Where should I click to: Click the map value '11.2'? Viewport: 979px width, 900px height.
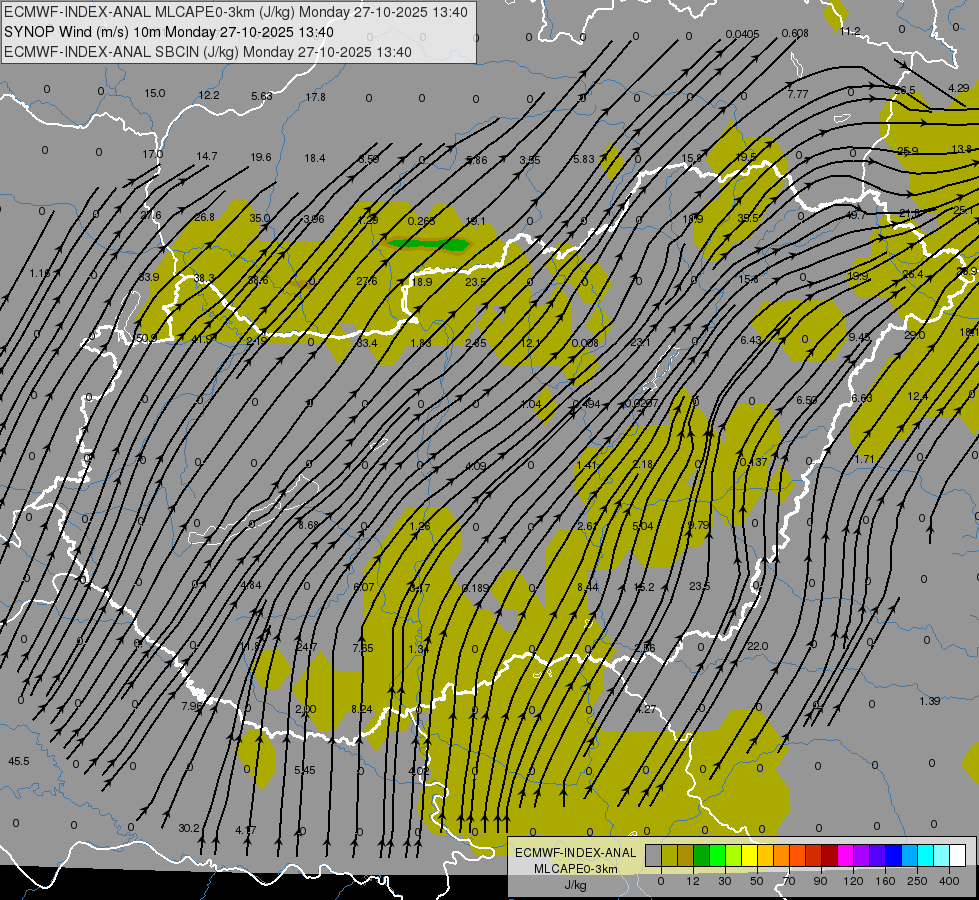click(x=850, y=31)
